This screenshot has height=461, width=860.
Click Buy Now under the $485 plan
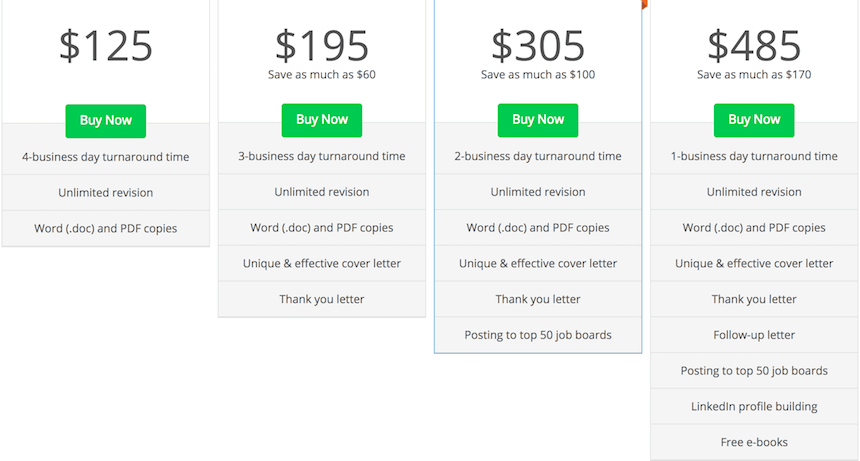[x=754, y=120]
